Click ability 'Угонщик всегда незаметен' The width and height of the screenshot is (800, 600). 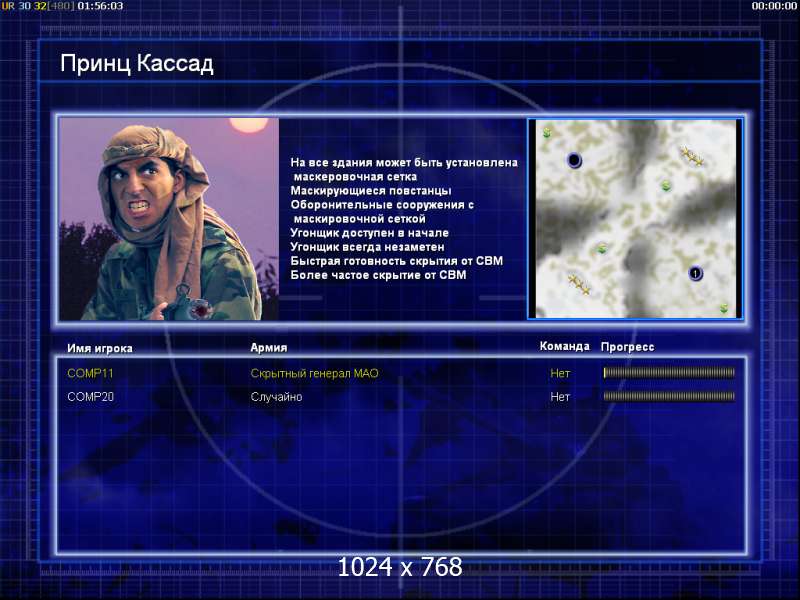[367, 247]
